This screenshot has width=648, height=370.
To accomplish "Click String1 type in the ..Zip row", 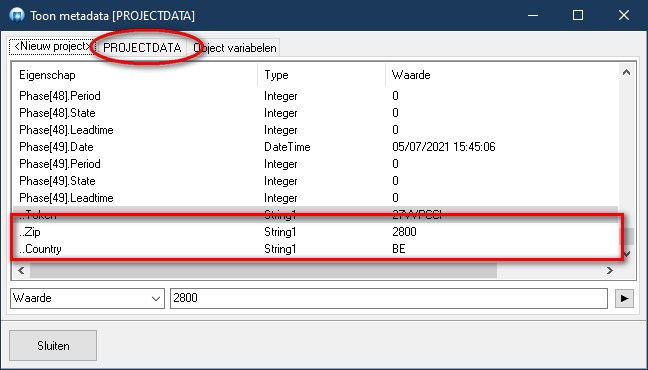I will pos(280,232).
